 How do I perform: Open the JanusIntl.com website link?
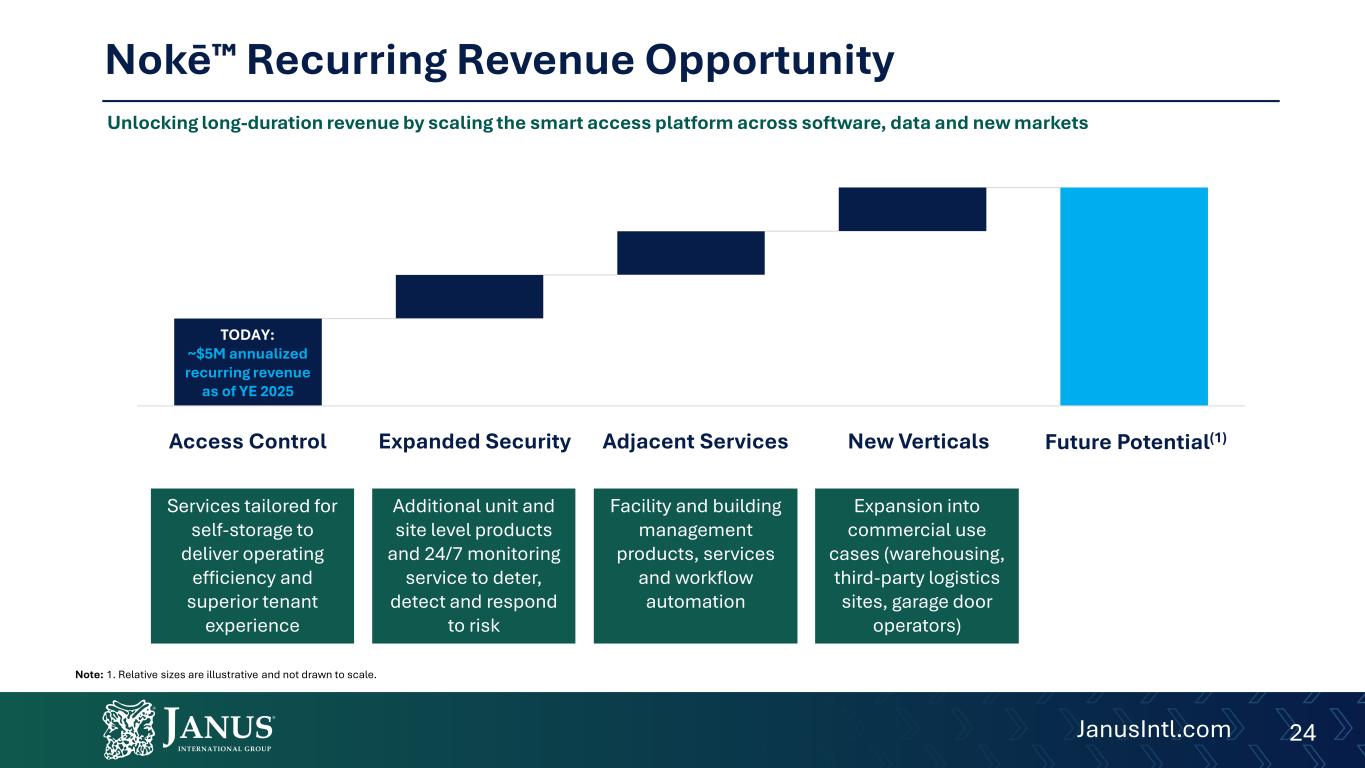[x=1153, y=729]
